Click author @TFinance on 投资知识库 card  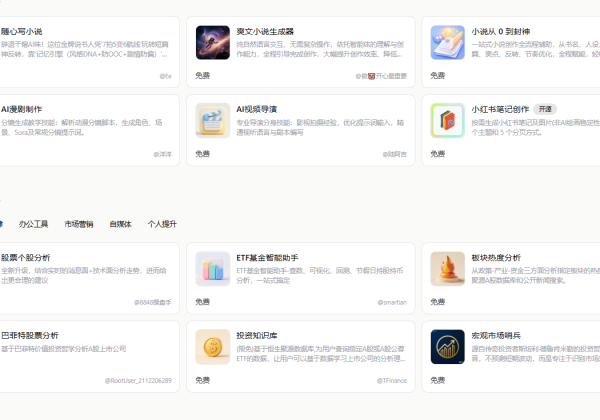392,381
